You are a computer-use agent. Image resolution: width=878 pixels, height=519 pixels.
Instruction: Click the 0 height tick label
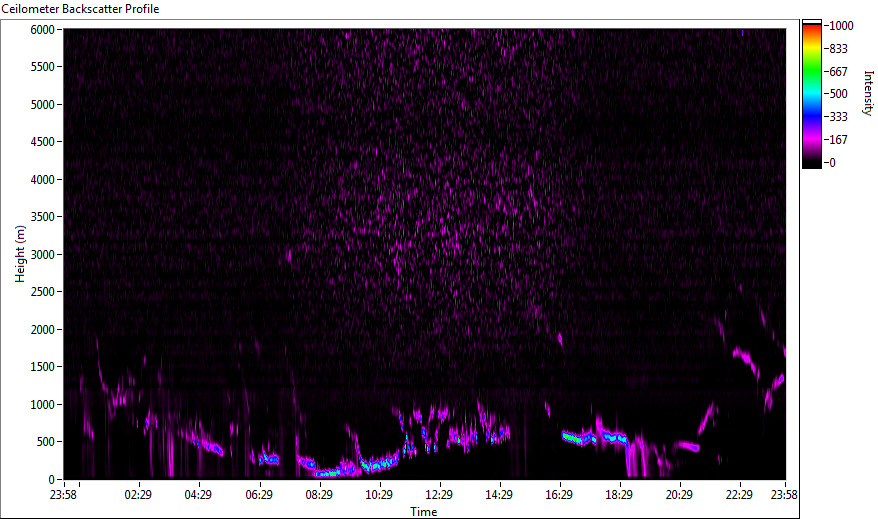point(52,480)
